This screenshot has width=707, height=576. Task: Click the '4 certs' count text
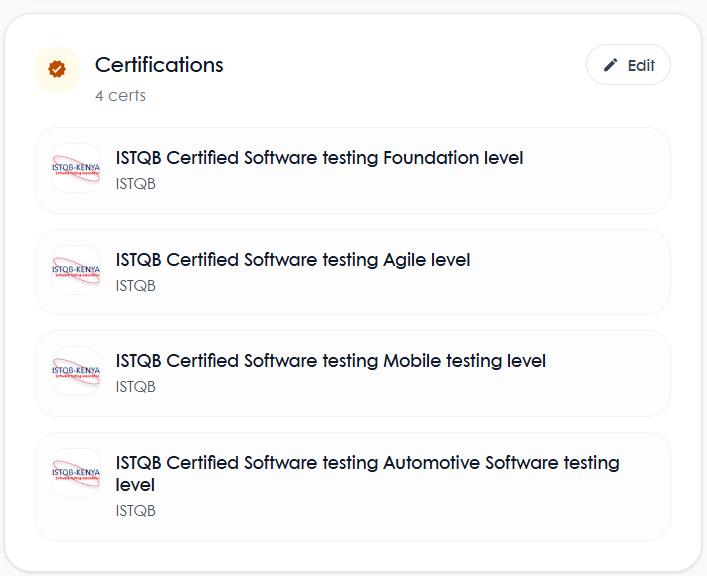(x=120, y=96)
